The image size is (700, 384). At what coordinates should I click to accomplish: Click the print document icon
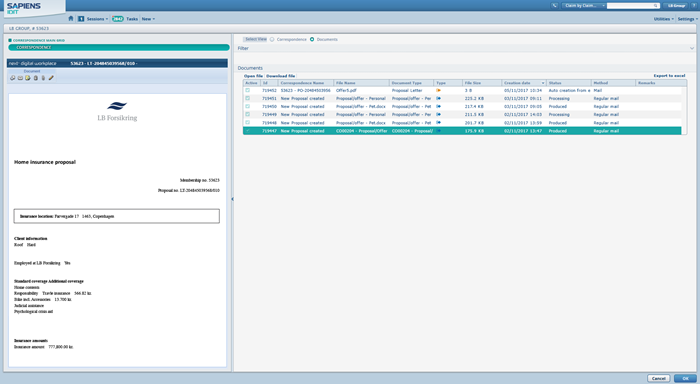click(x=12, y=78)
